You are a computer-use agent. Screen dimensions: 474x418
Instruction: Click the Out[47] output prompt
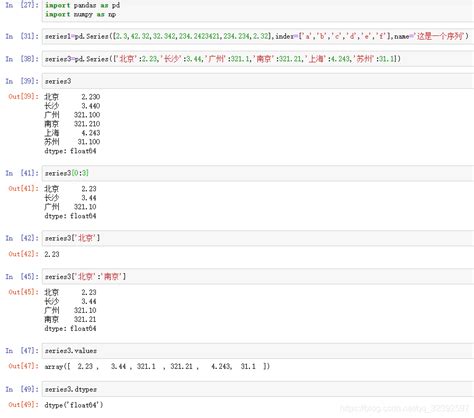pyautogui.click(x=23, y=366)
